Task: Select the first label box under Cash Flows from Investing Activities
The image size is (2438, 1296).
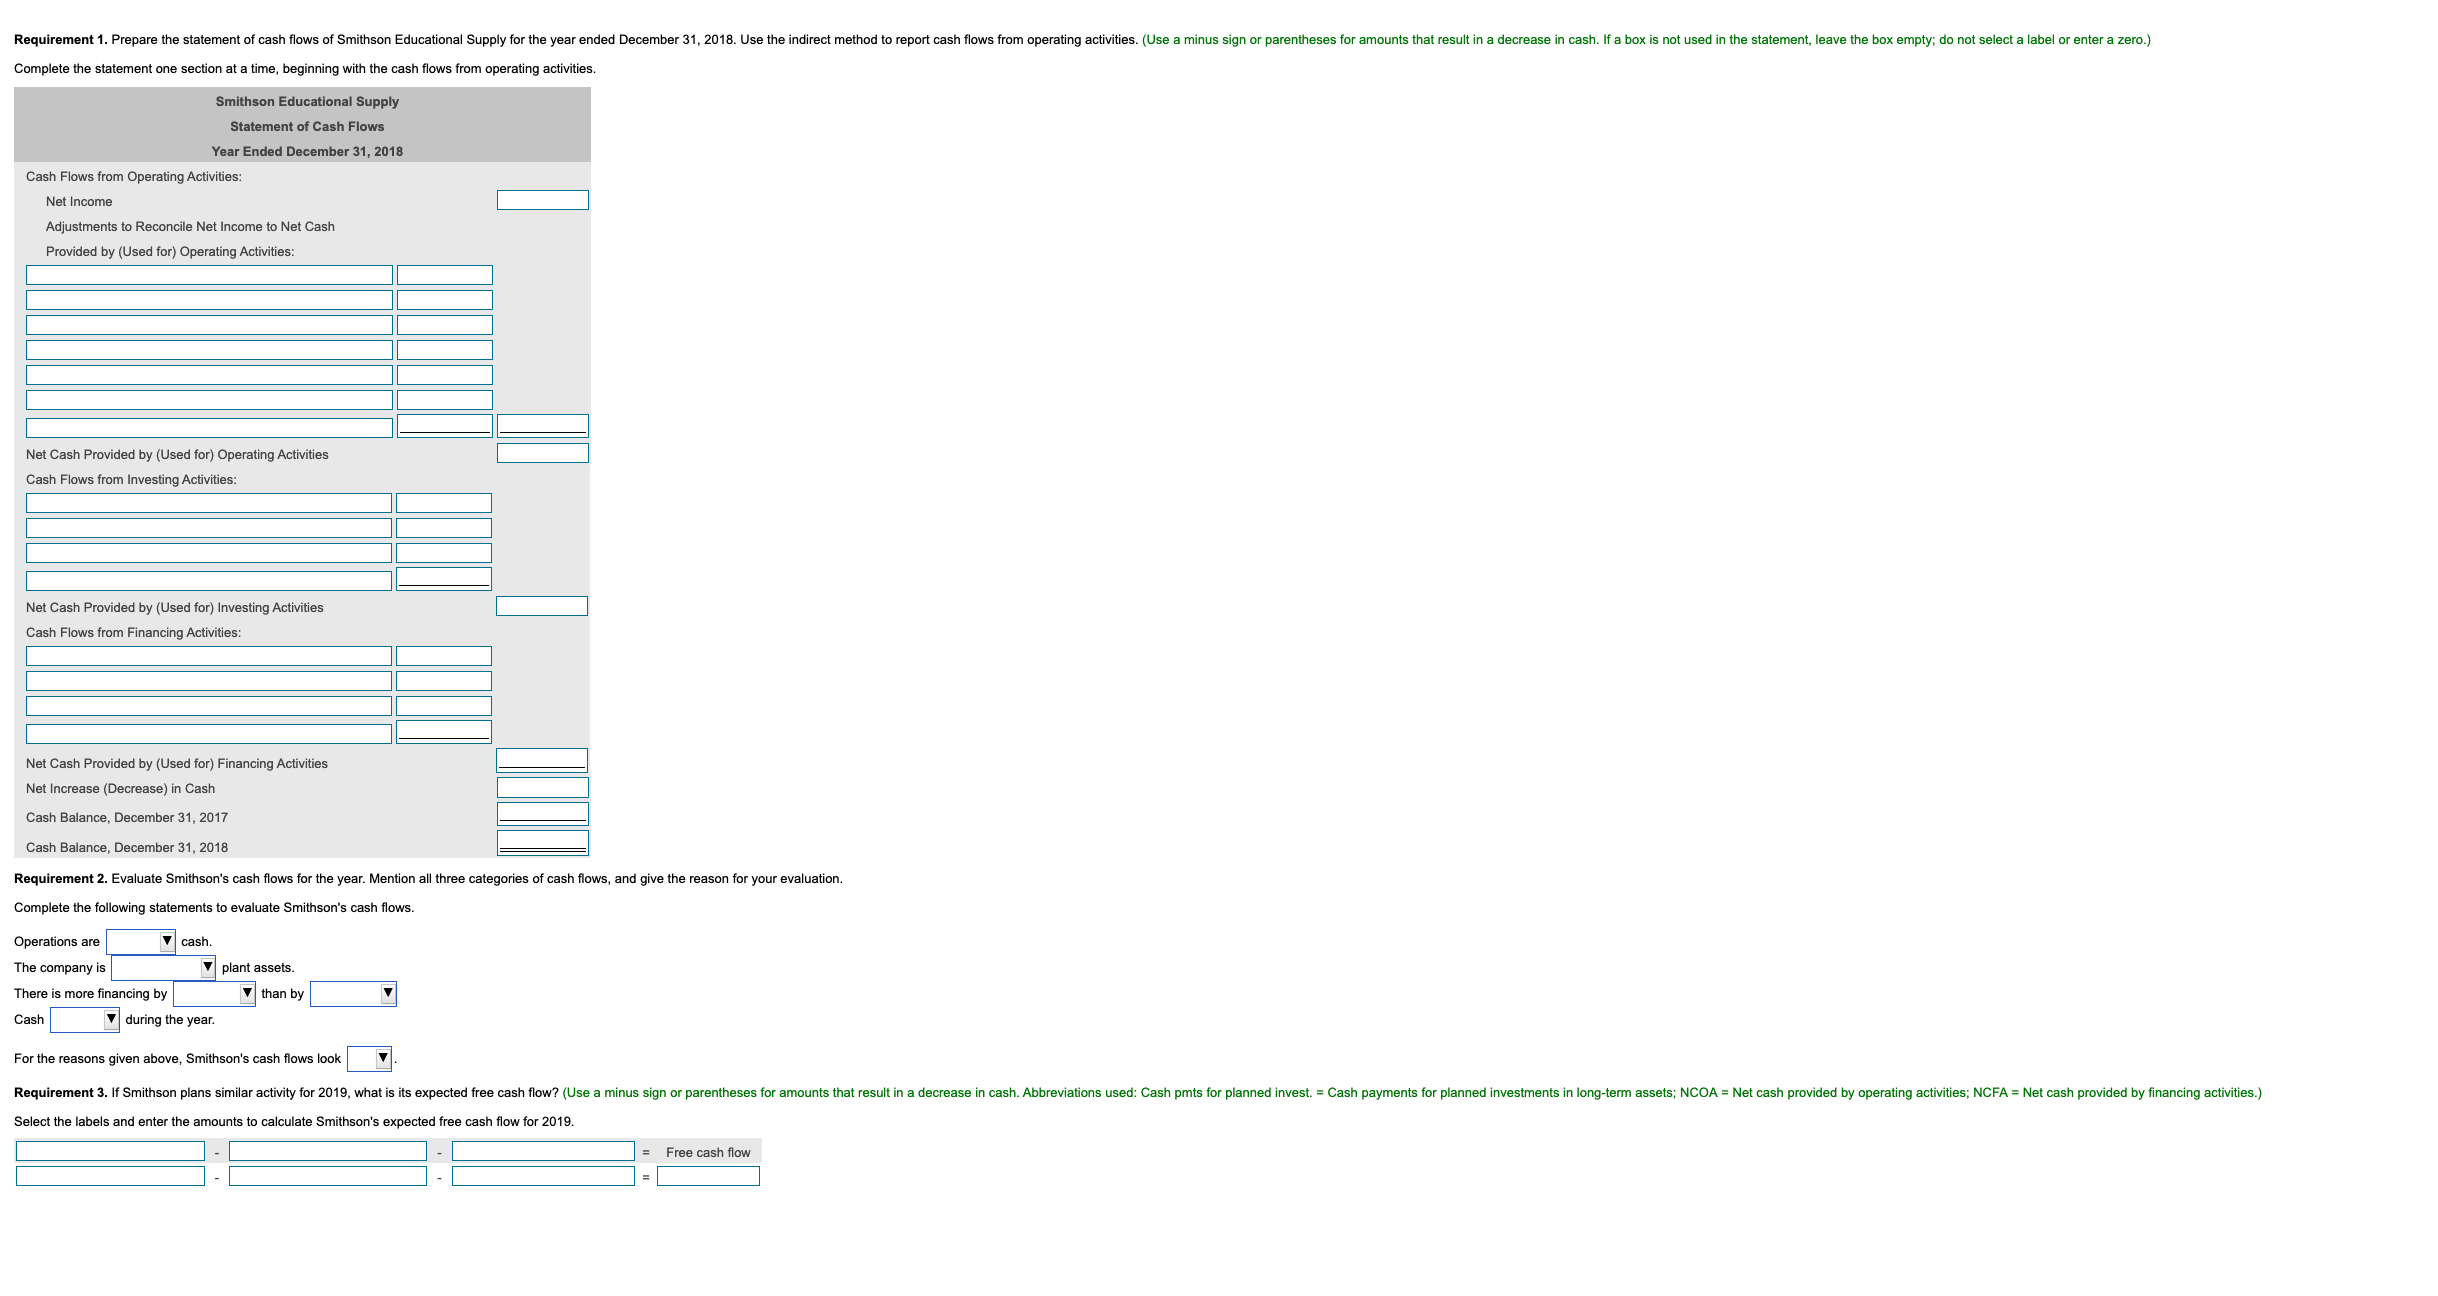Action: coord(208,502)
